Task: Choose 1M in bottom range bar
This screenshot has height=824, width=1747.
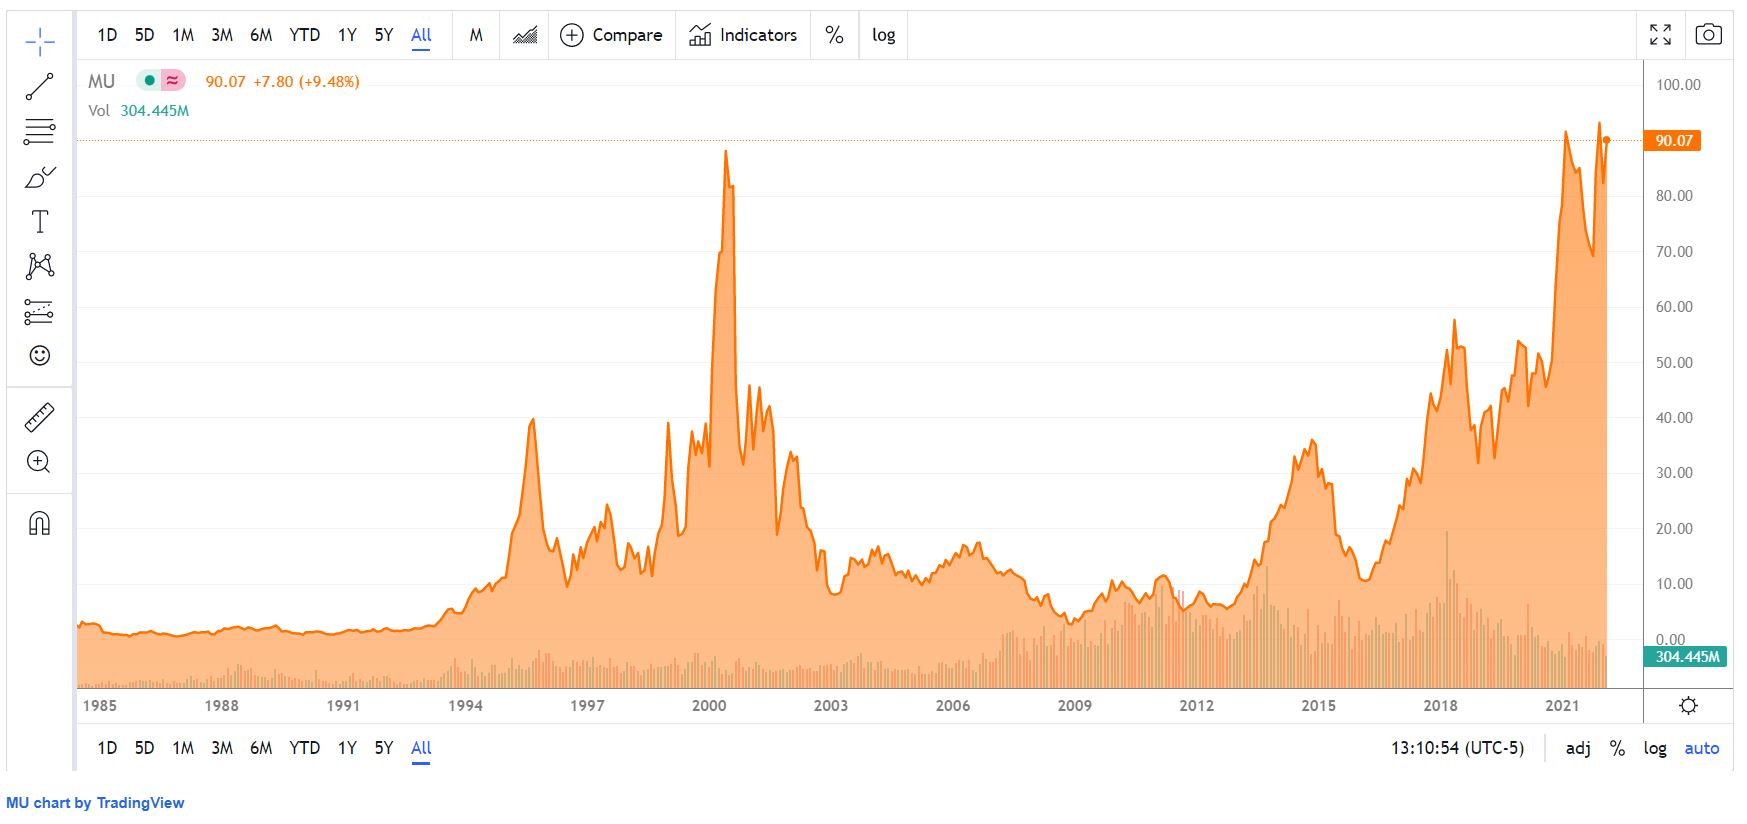Action: pyautogui.click(x=183, y=748)
